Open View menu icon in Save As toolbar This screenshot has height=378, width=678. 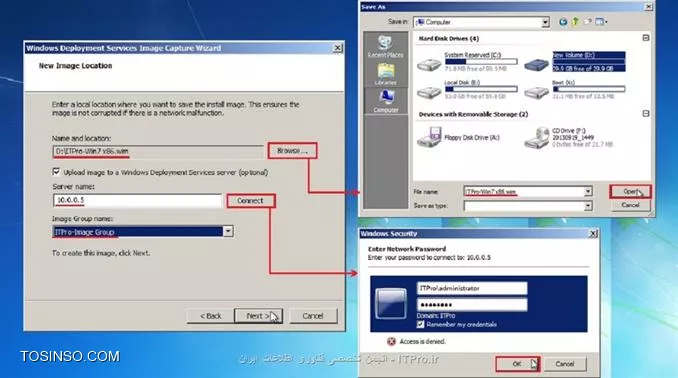(601, 22)
